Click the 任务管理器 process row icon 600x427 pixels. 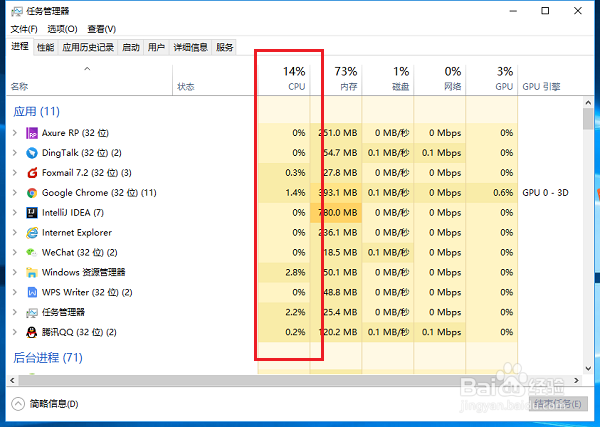pyautogui.click(x=32, y=313)
